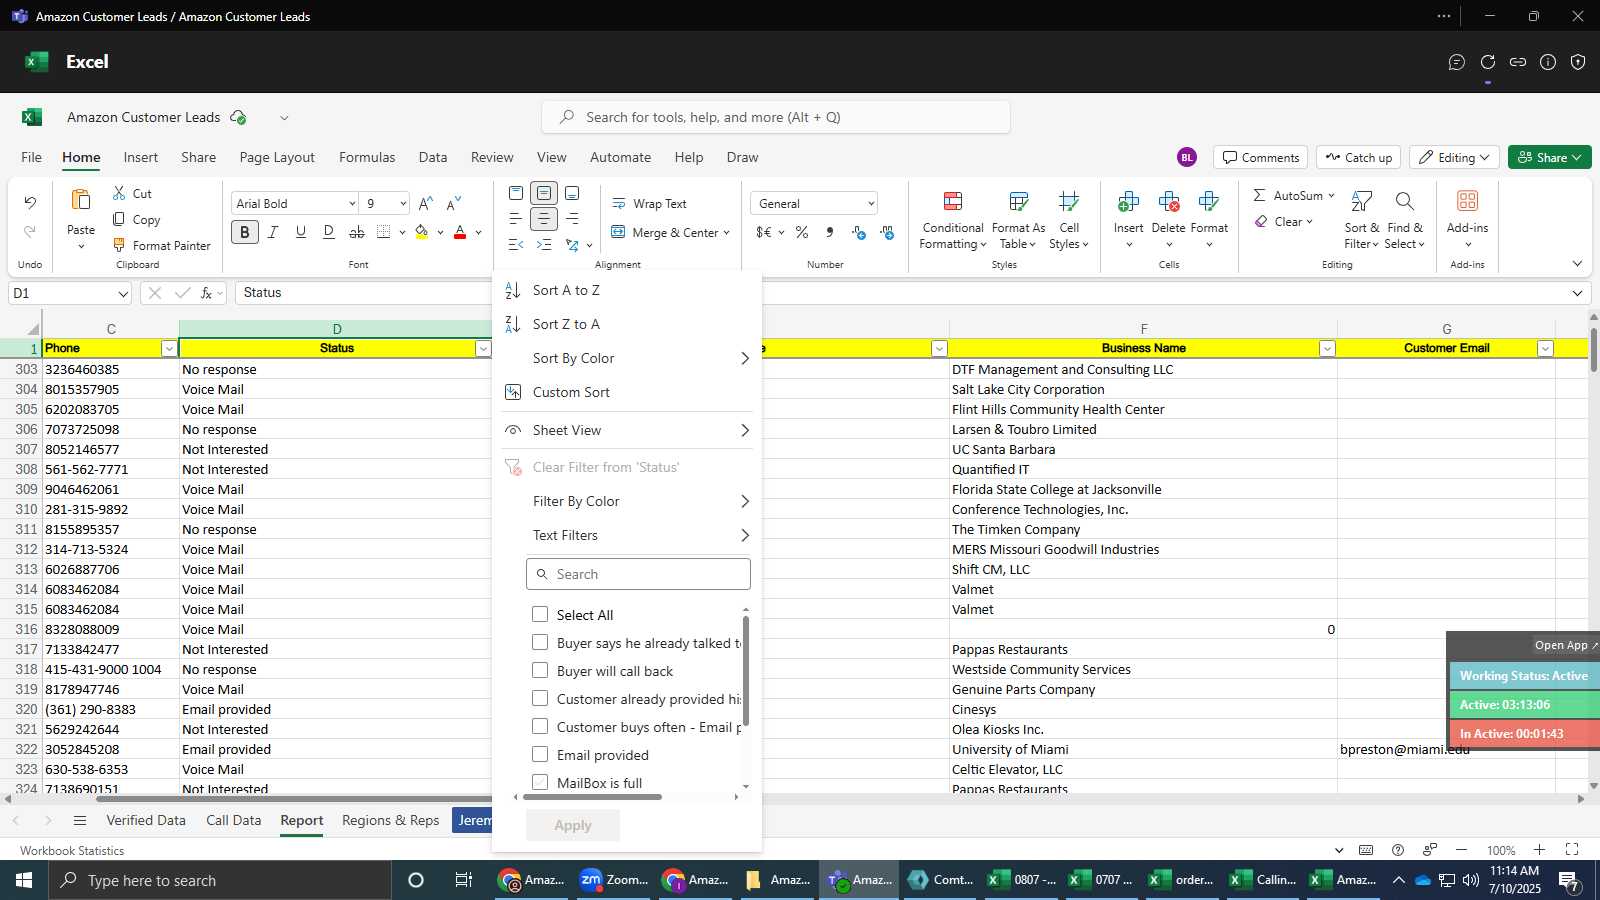Click the zoom in plus button

(x=1540, y=850)
